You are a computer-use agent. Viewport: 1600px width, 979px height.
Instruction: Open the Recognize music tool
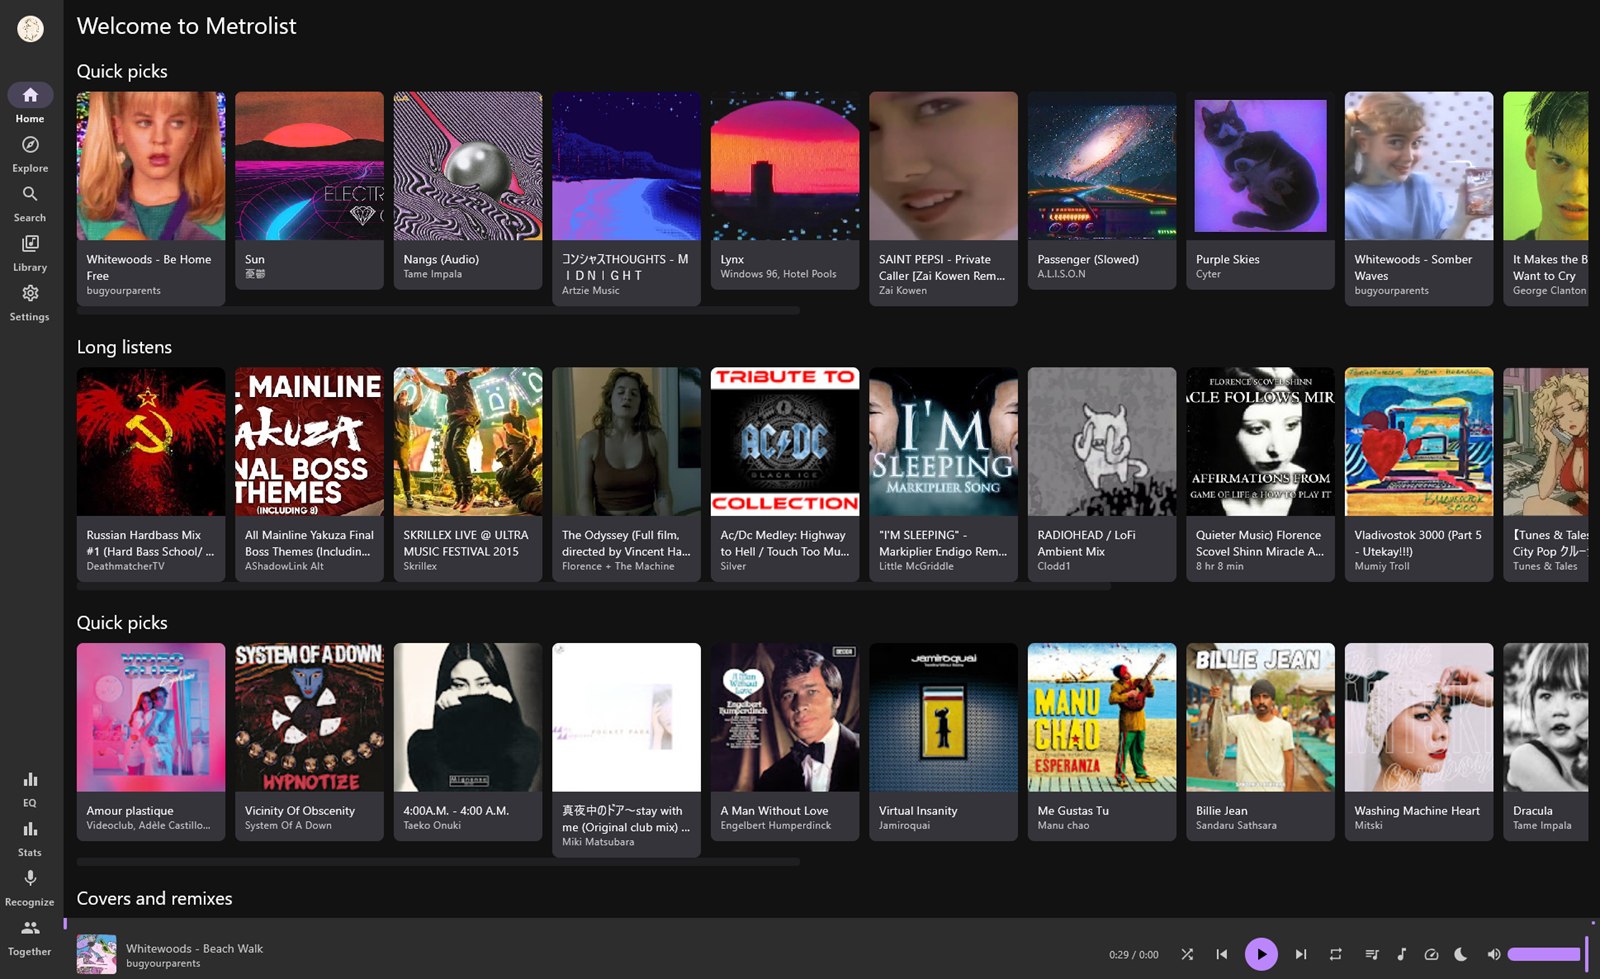coord(30,887)
